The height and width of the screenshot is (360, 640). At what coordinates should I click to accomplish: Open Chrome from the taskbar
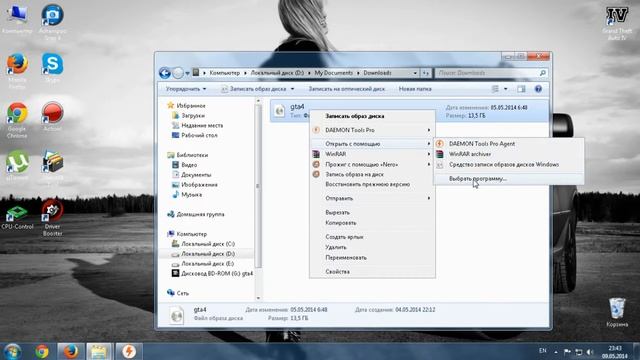pos(42,351)
